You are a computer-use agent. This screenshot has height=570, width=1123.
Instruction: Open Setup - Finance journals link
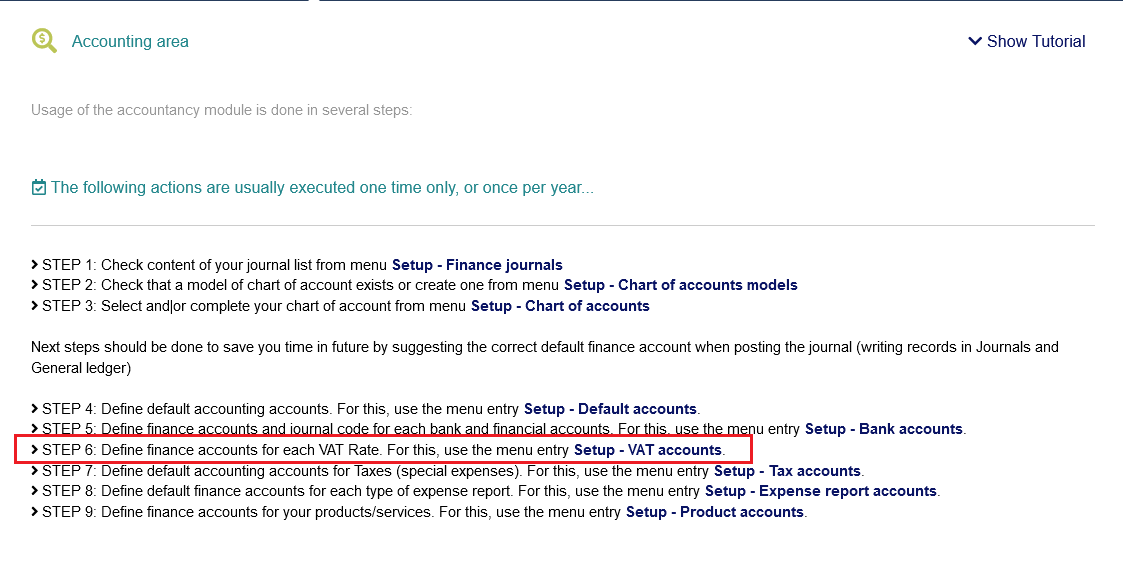tap(477, 265)
